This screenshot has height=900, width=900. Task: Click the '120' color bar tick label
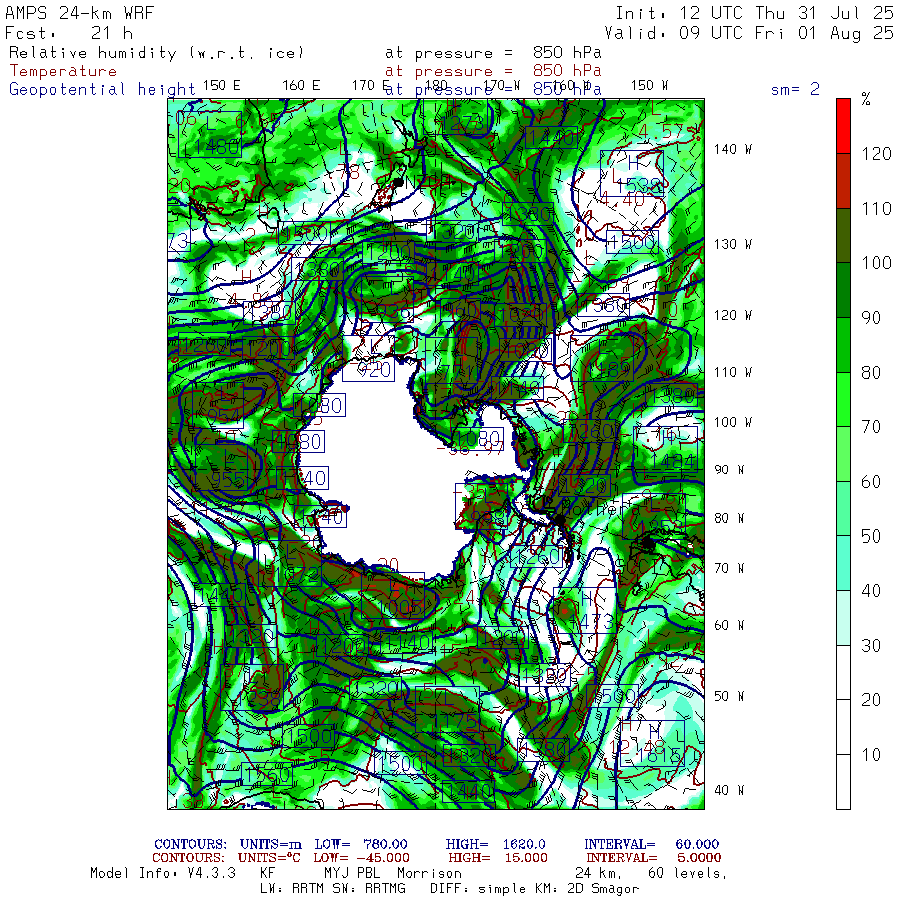click(876, 154)
